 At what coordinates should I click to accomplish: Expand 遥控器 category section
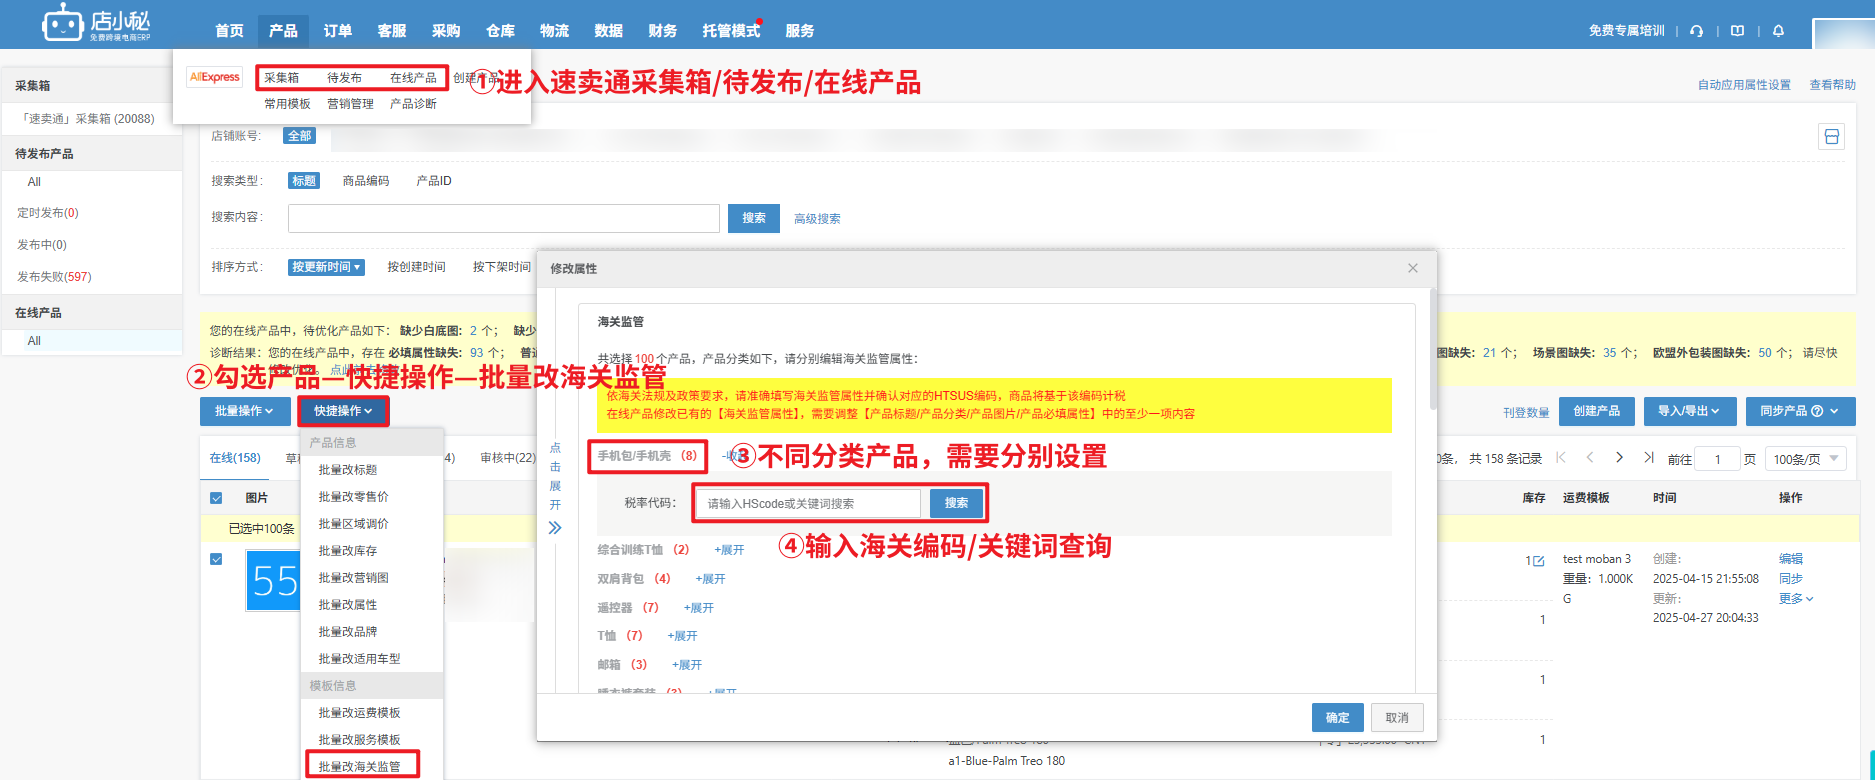(699, 608)
